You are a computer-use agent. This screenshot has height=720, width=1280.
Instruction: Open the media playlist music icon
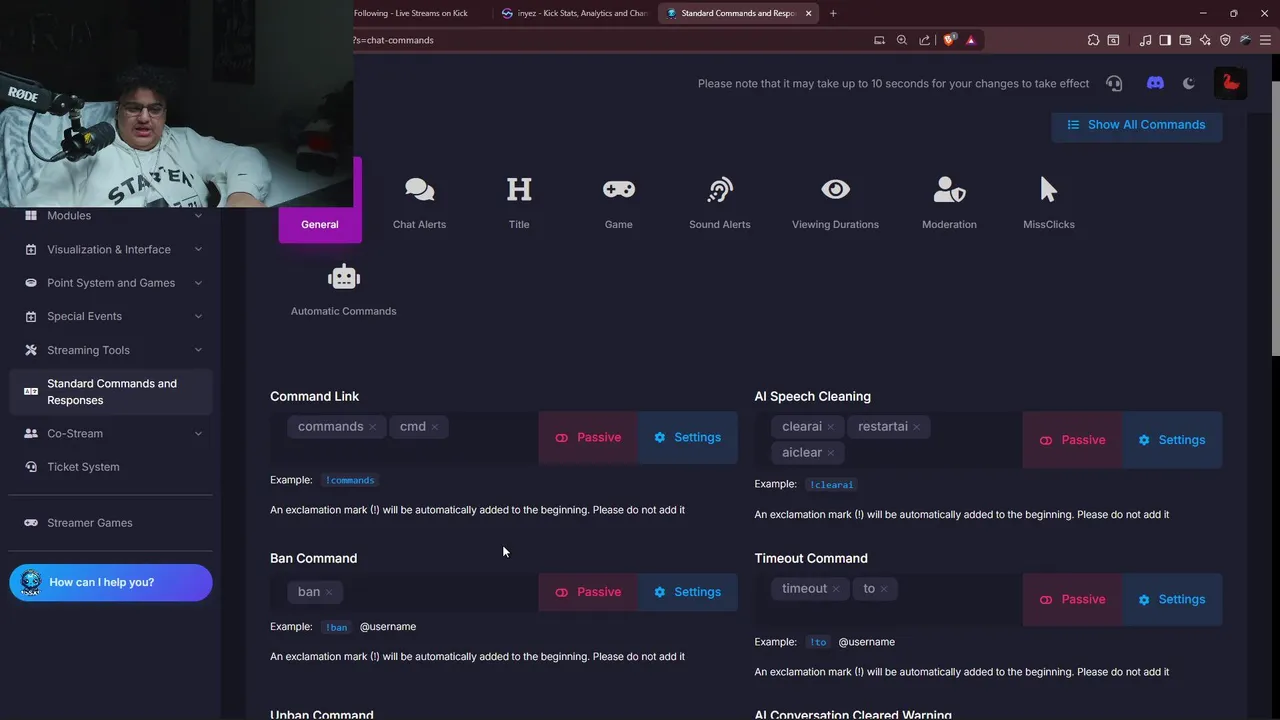1145,40
